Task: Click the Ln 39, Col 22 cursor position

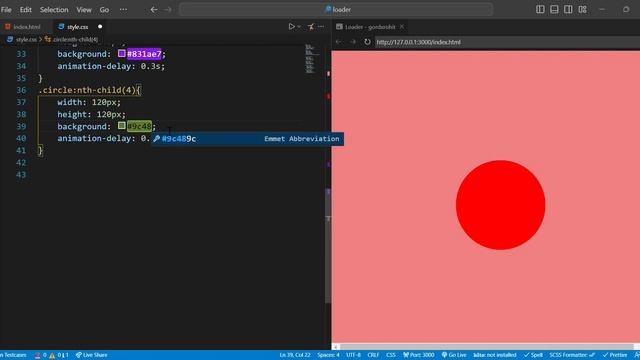Action: [295, 355]
